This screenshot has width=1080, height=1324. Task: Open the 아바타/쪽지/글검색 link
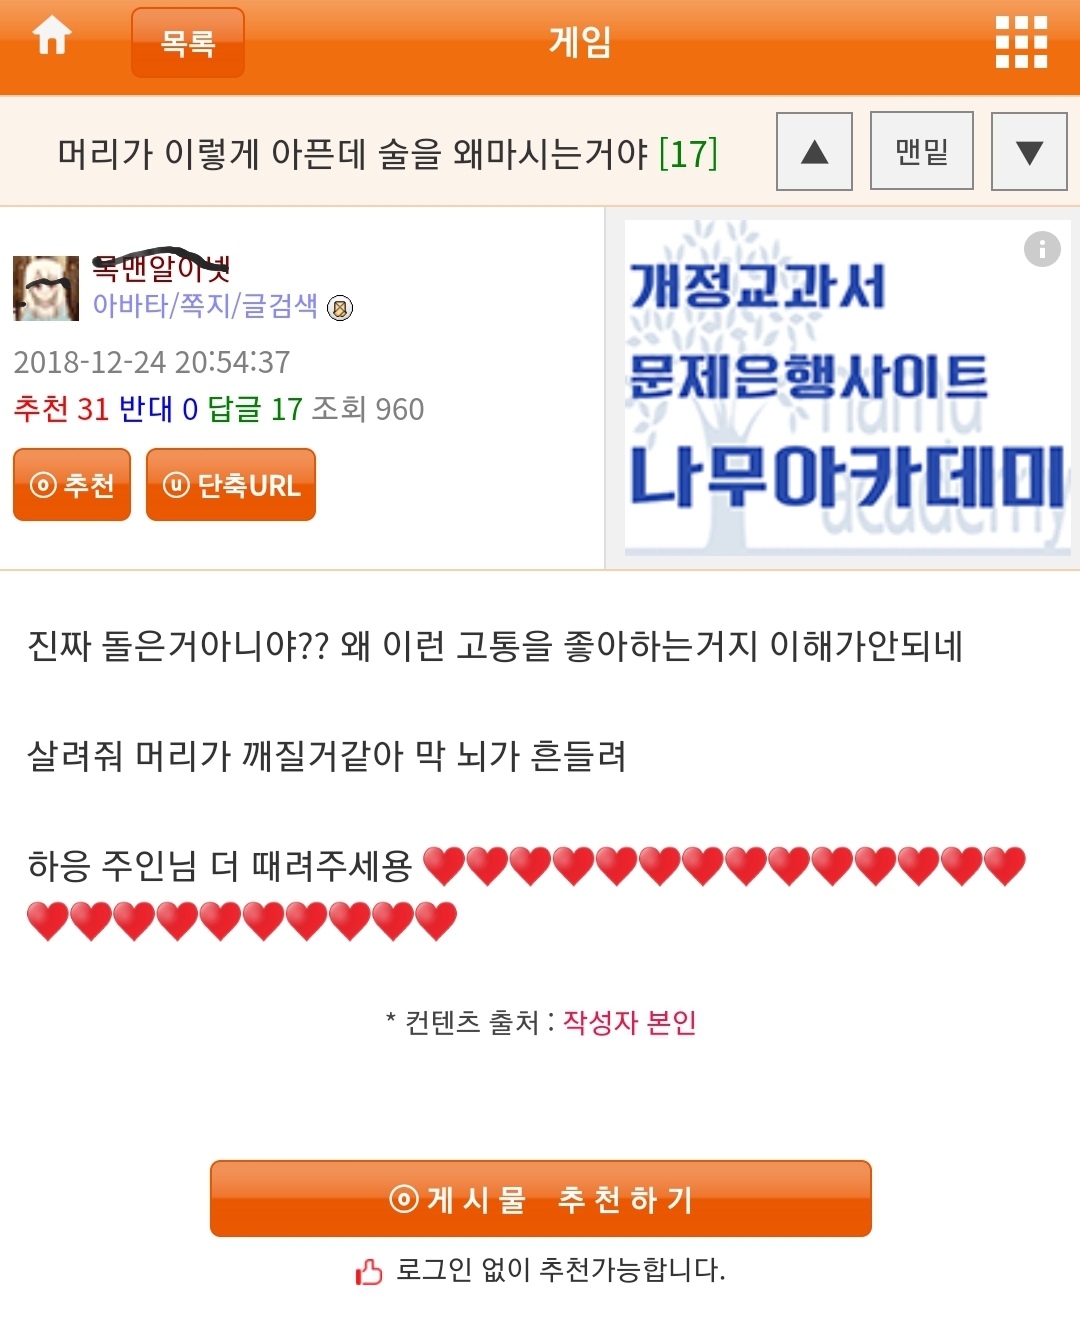pyautogui.click(x=205, y=305)
